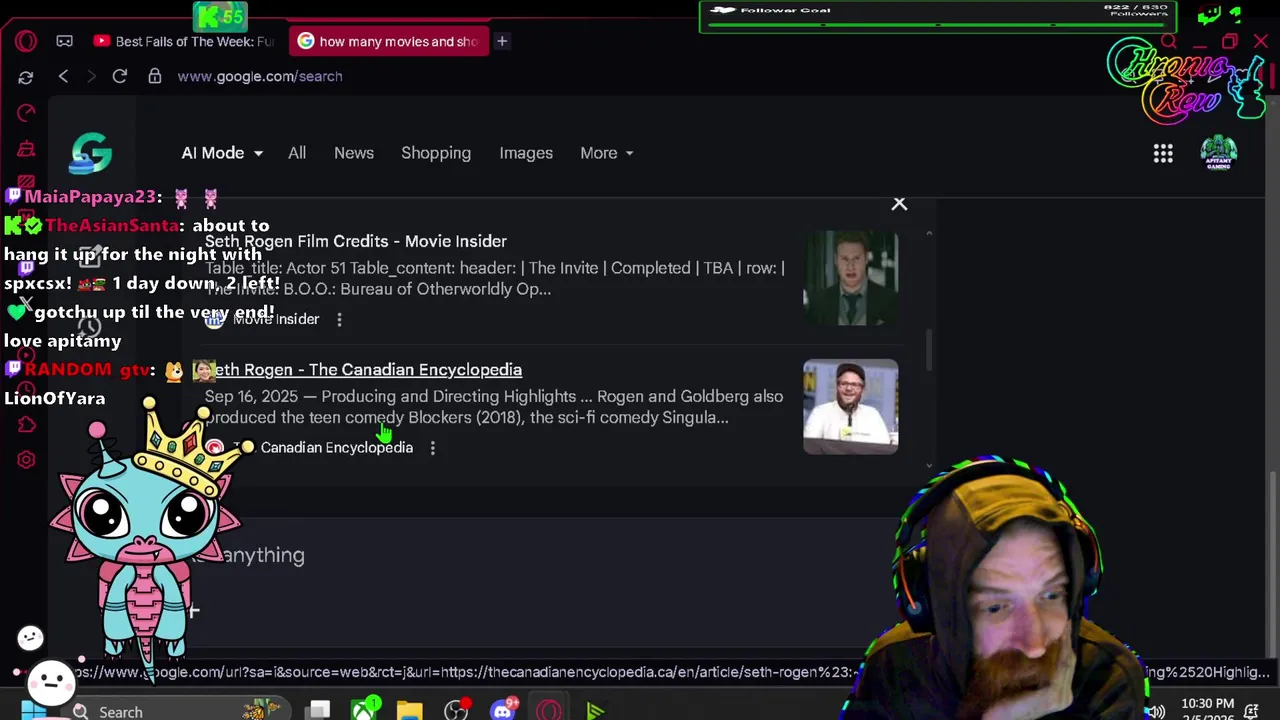Image resolution: width=1280 pixels, height=720 pixels.
Task: Go back to the previous page
Action: pos(63,76)
